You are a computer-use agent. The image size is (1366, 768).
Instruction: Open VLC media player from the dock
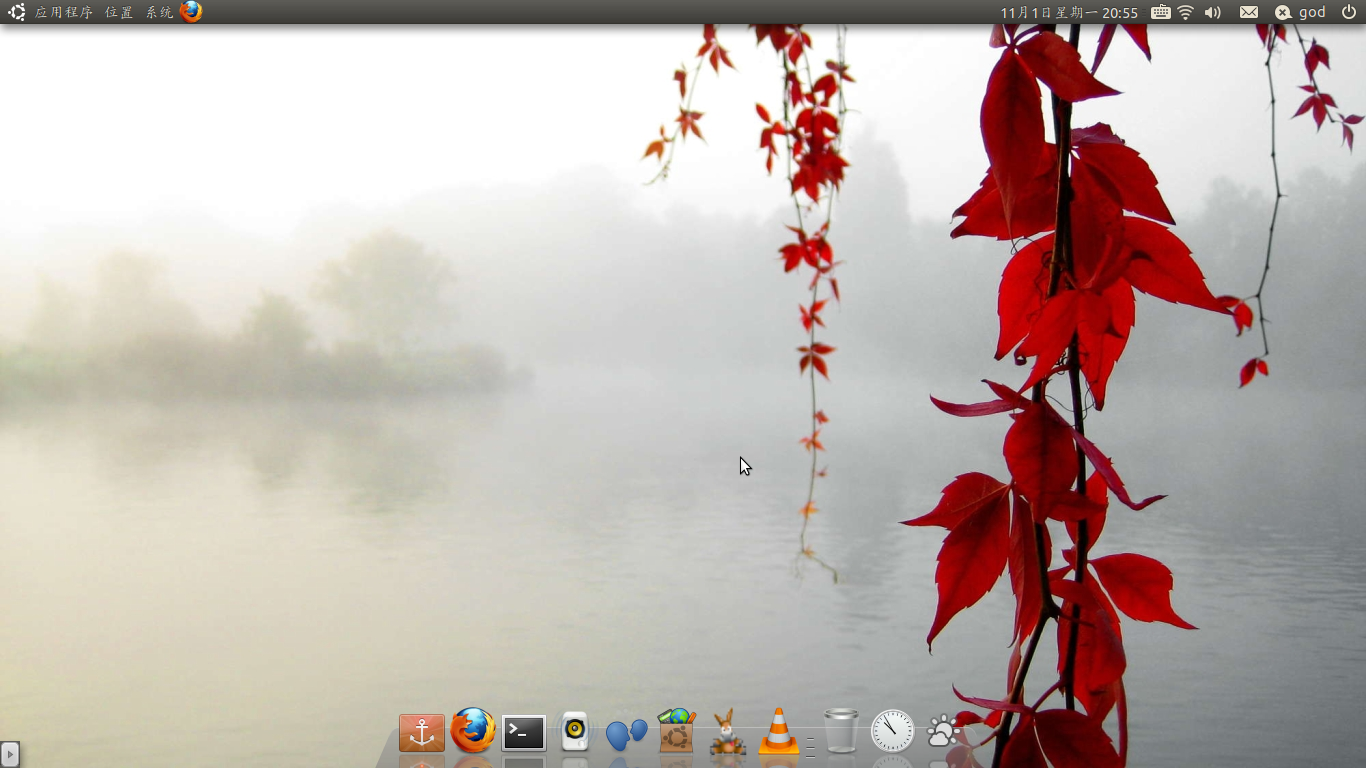(x=779, y=731)
